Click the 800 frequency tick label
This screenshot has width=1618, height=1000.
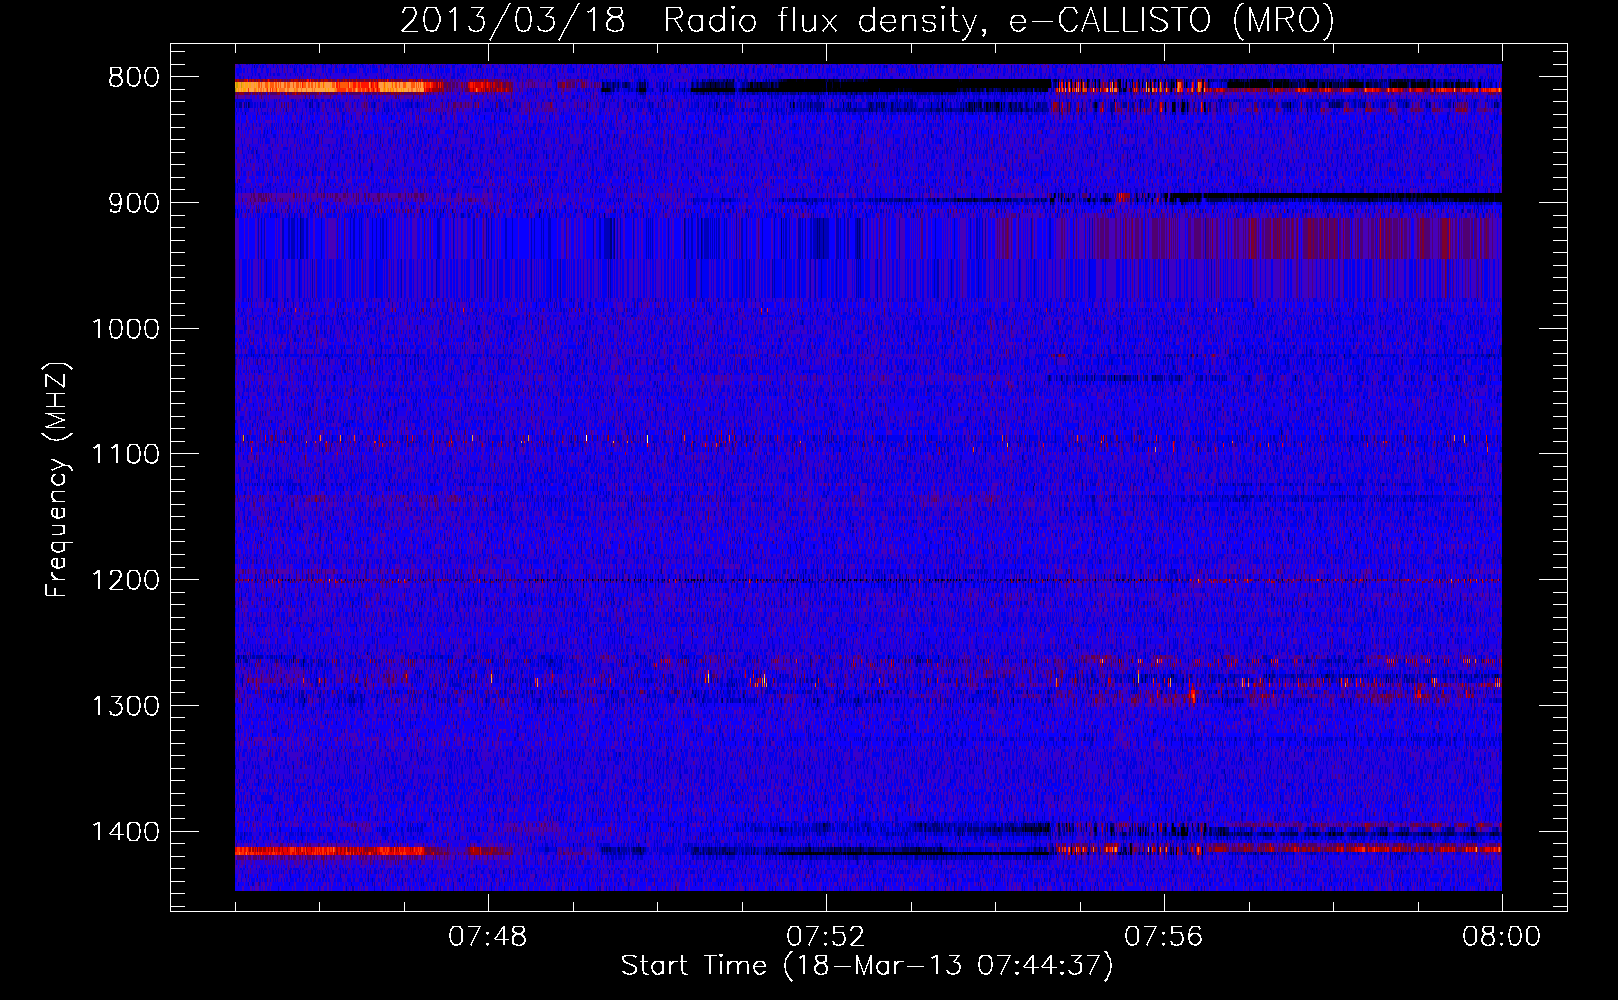pyautogui.click(x=134, y=78)
